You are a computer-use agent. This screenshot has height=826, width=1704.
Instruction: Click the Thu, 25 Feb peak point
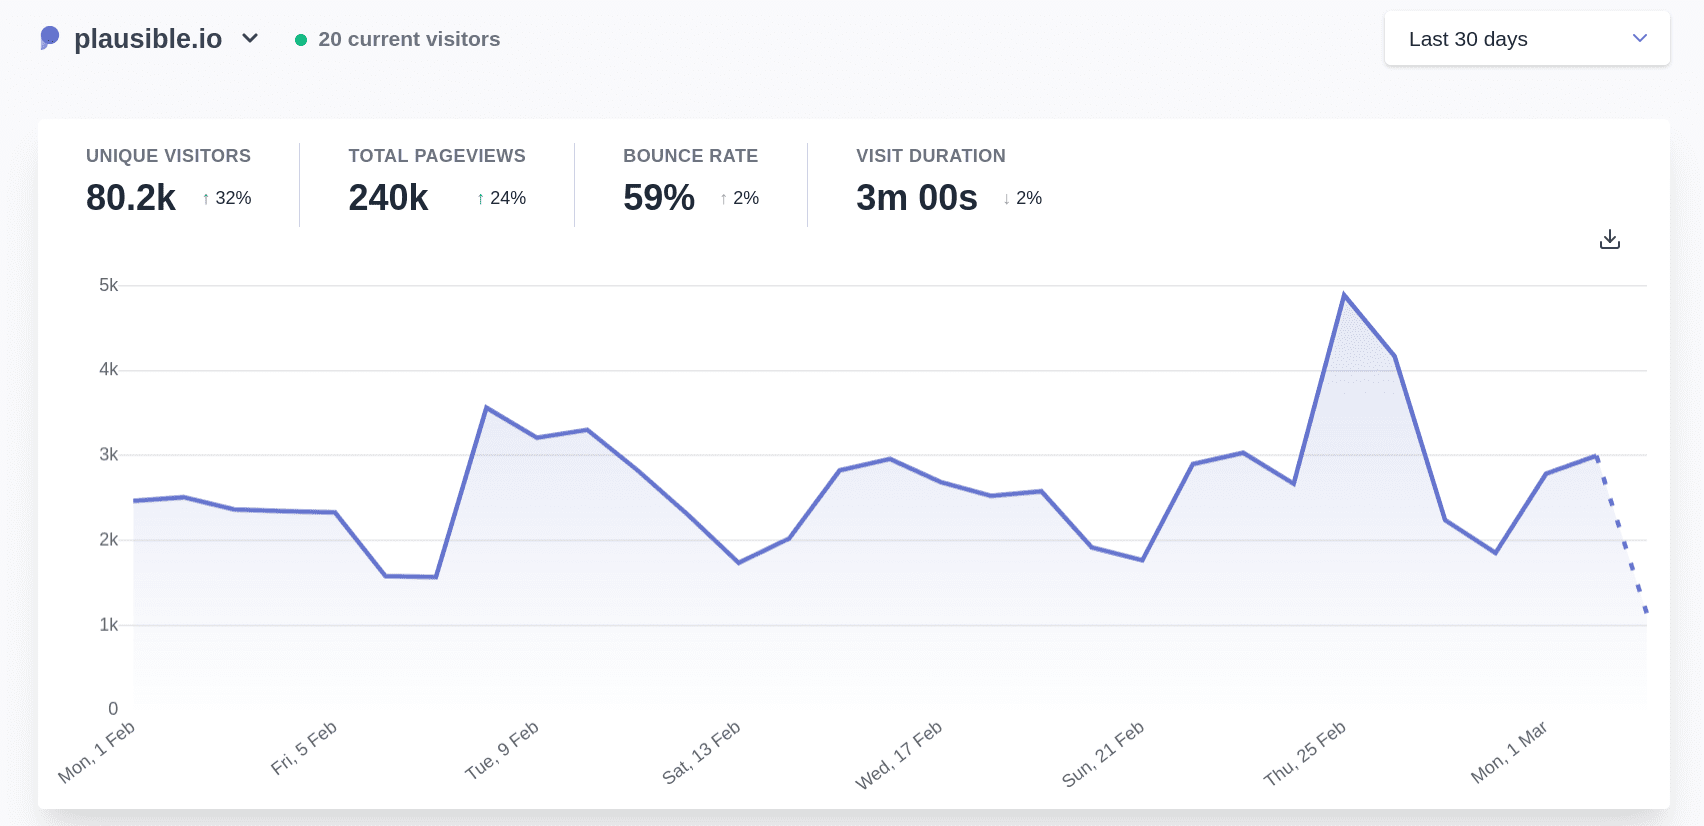(1344, 294)
